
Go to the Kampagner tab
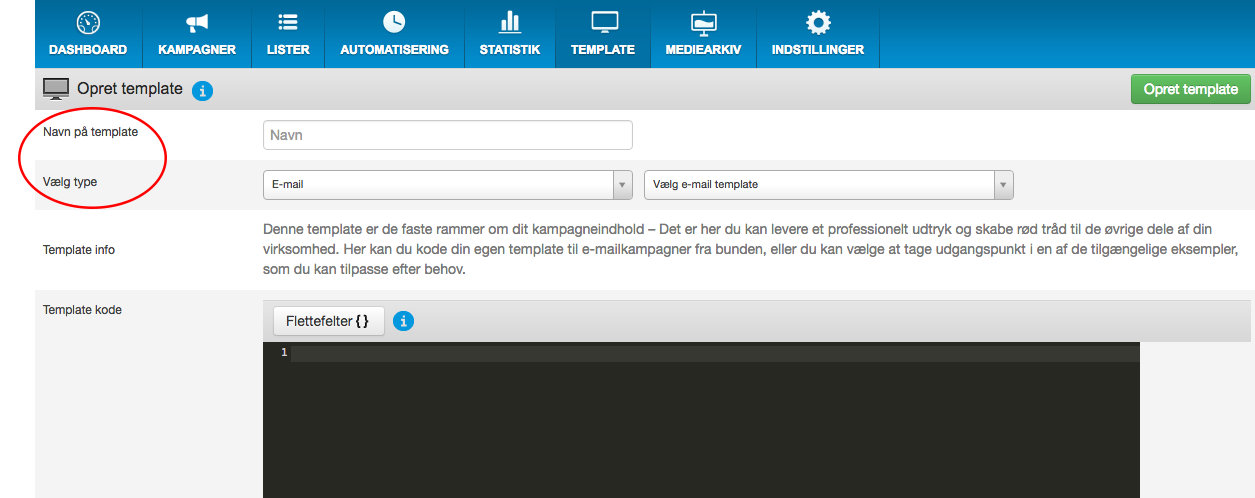click(x=197, y=34)
